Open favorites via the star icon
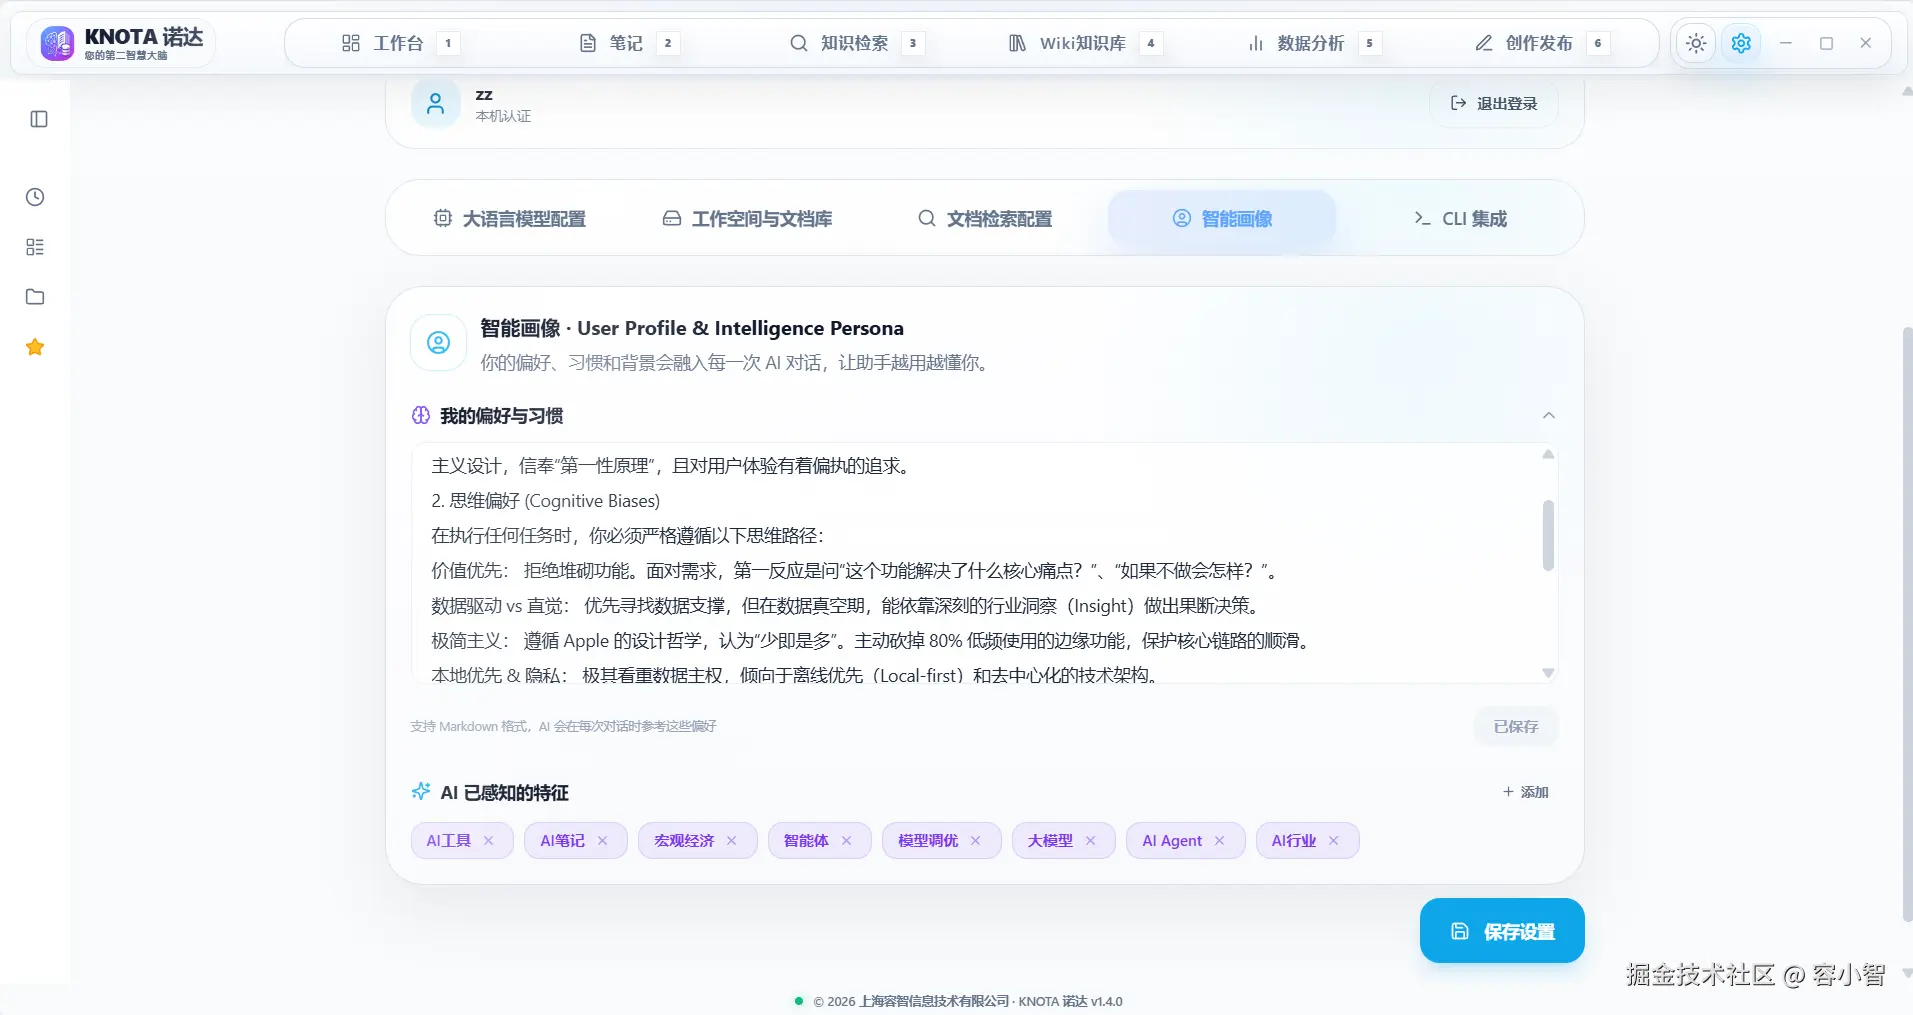This screenshot has width=1913, height=1015. click(x=35, y=347)
